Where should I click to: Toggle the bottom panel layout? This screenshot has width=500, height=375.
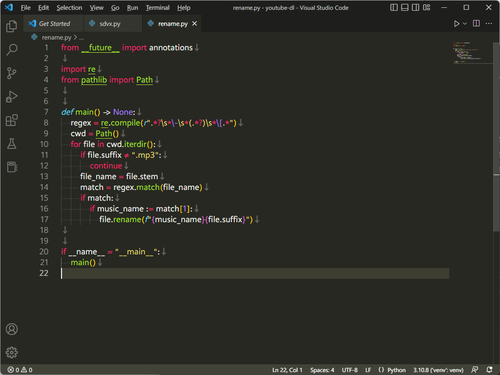coord(405,7)
